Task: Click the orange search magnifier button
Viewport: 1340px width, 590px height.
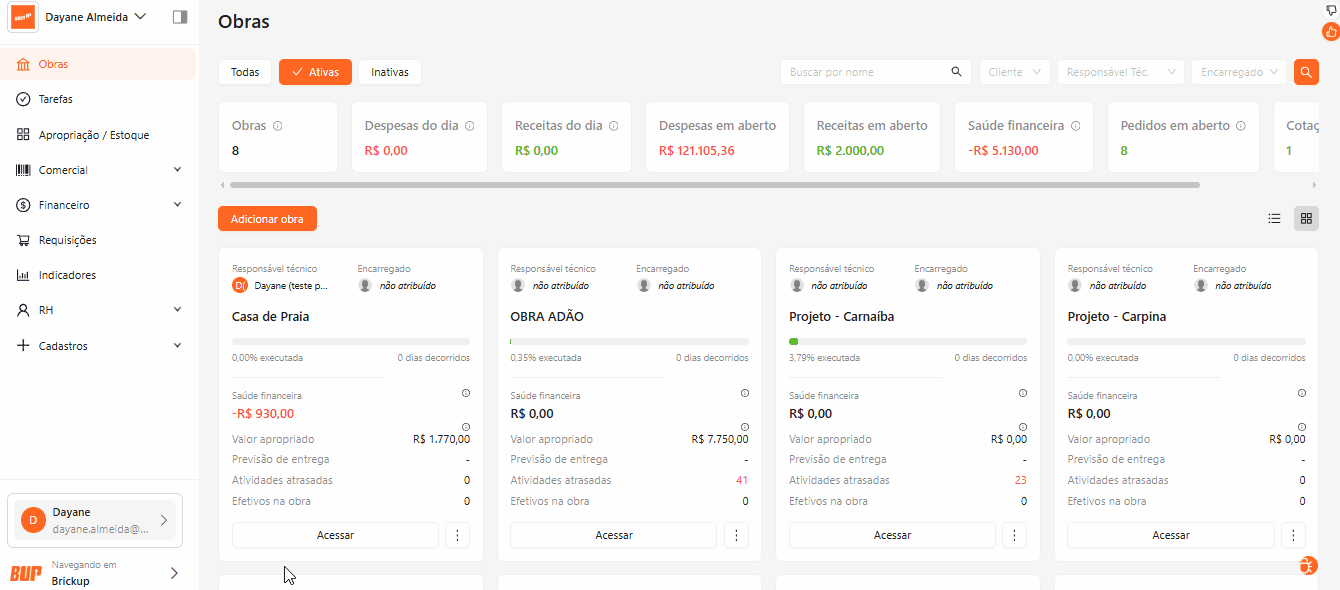Action: [1305, 72]
